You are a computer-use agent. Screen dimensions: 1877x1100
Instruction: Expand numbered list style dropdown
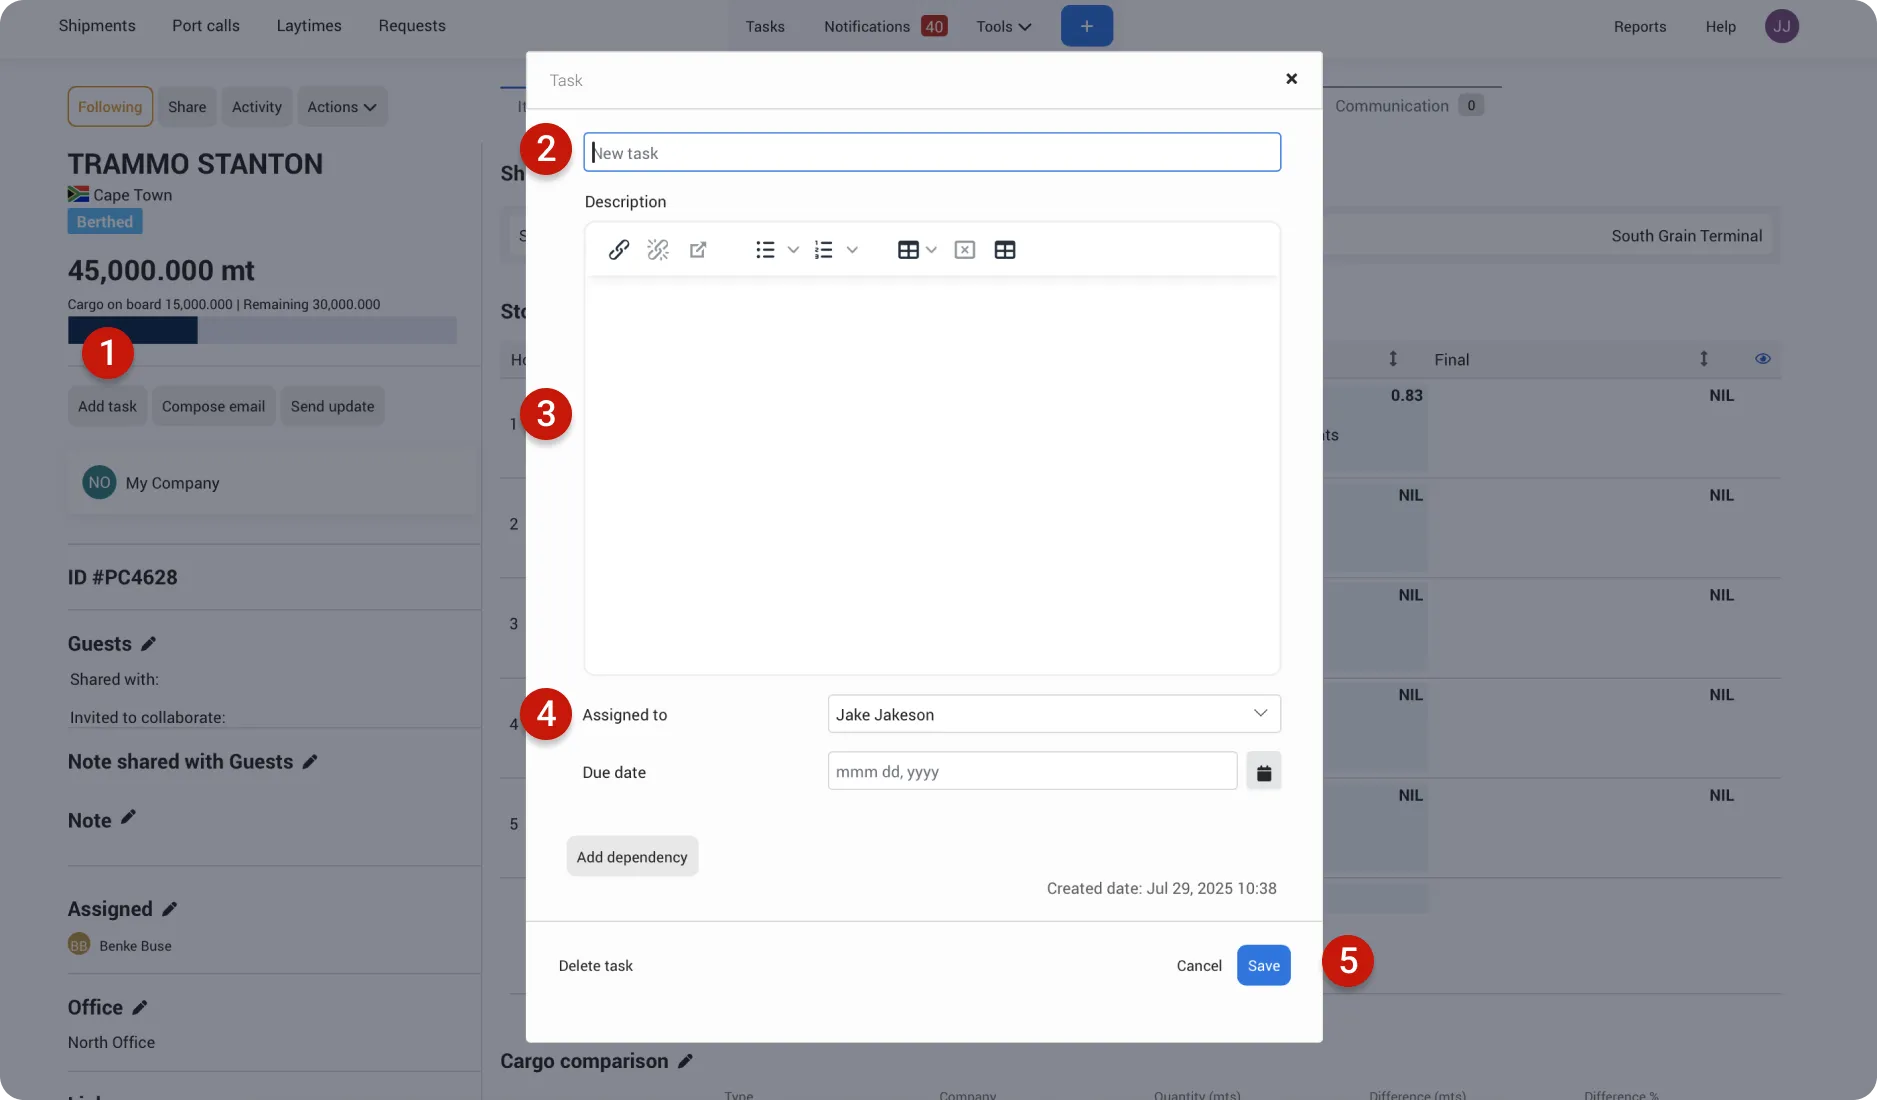(852, 250)
